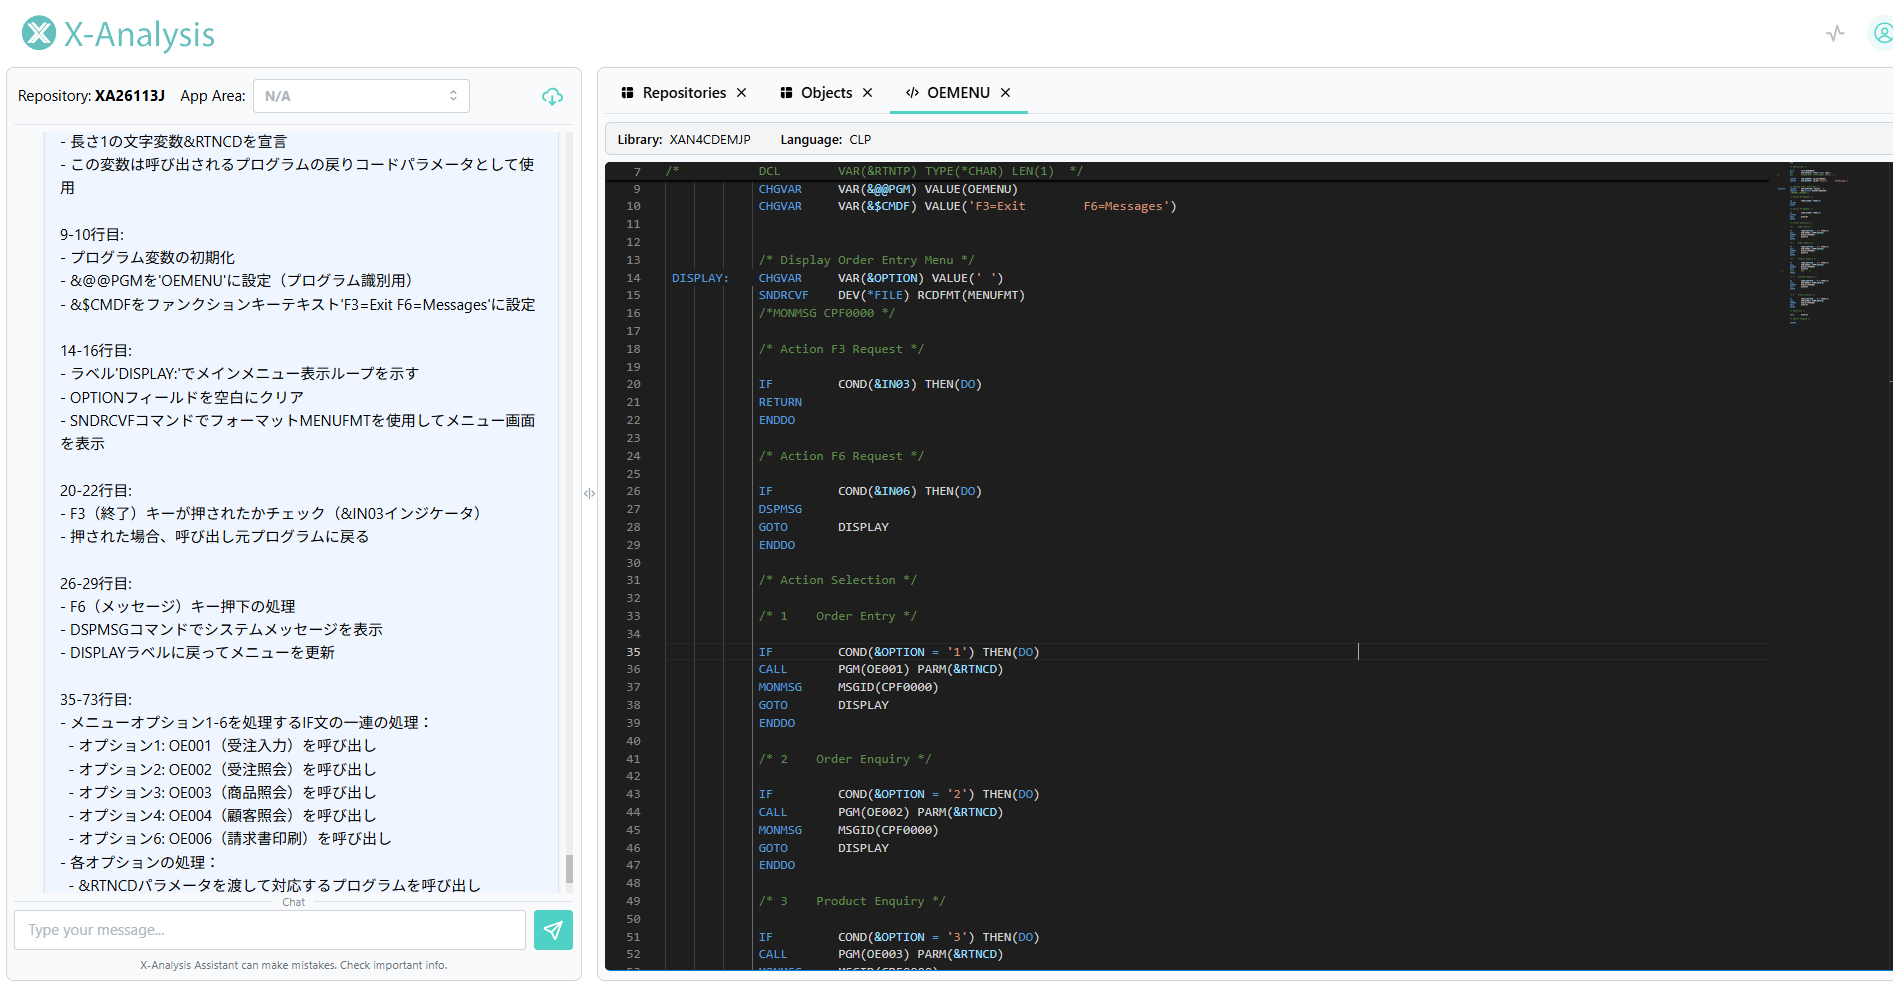Click the X-Analysis logo icon

pos(39,33)
